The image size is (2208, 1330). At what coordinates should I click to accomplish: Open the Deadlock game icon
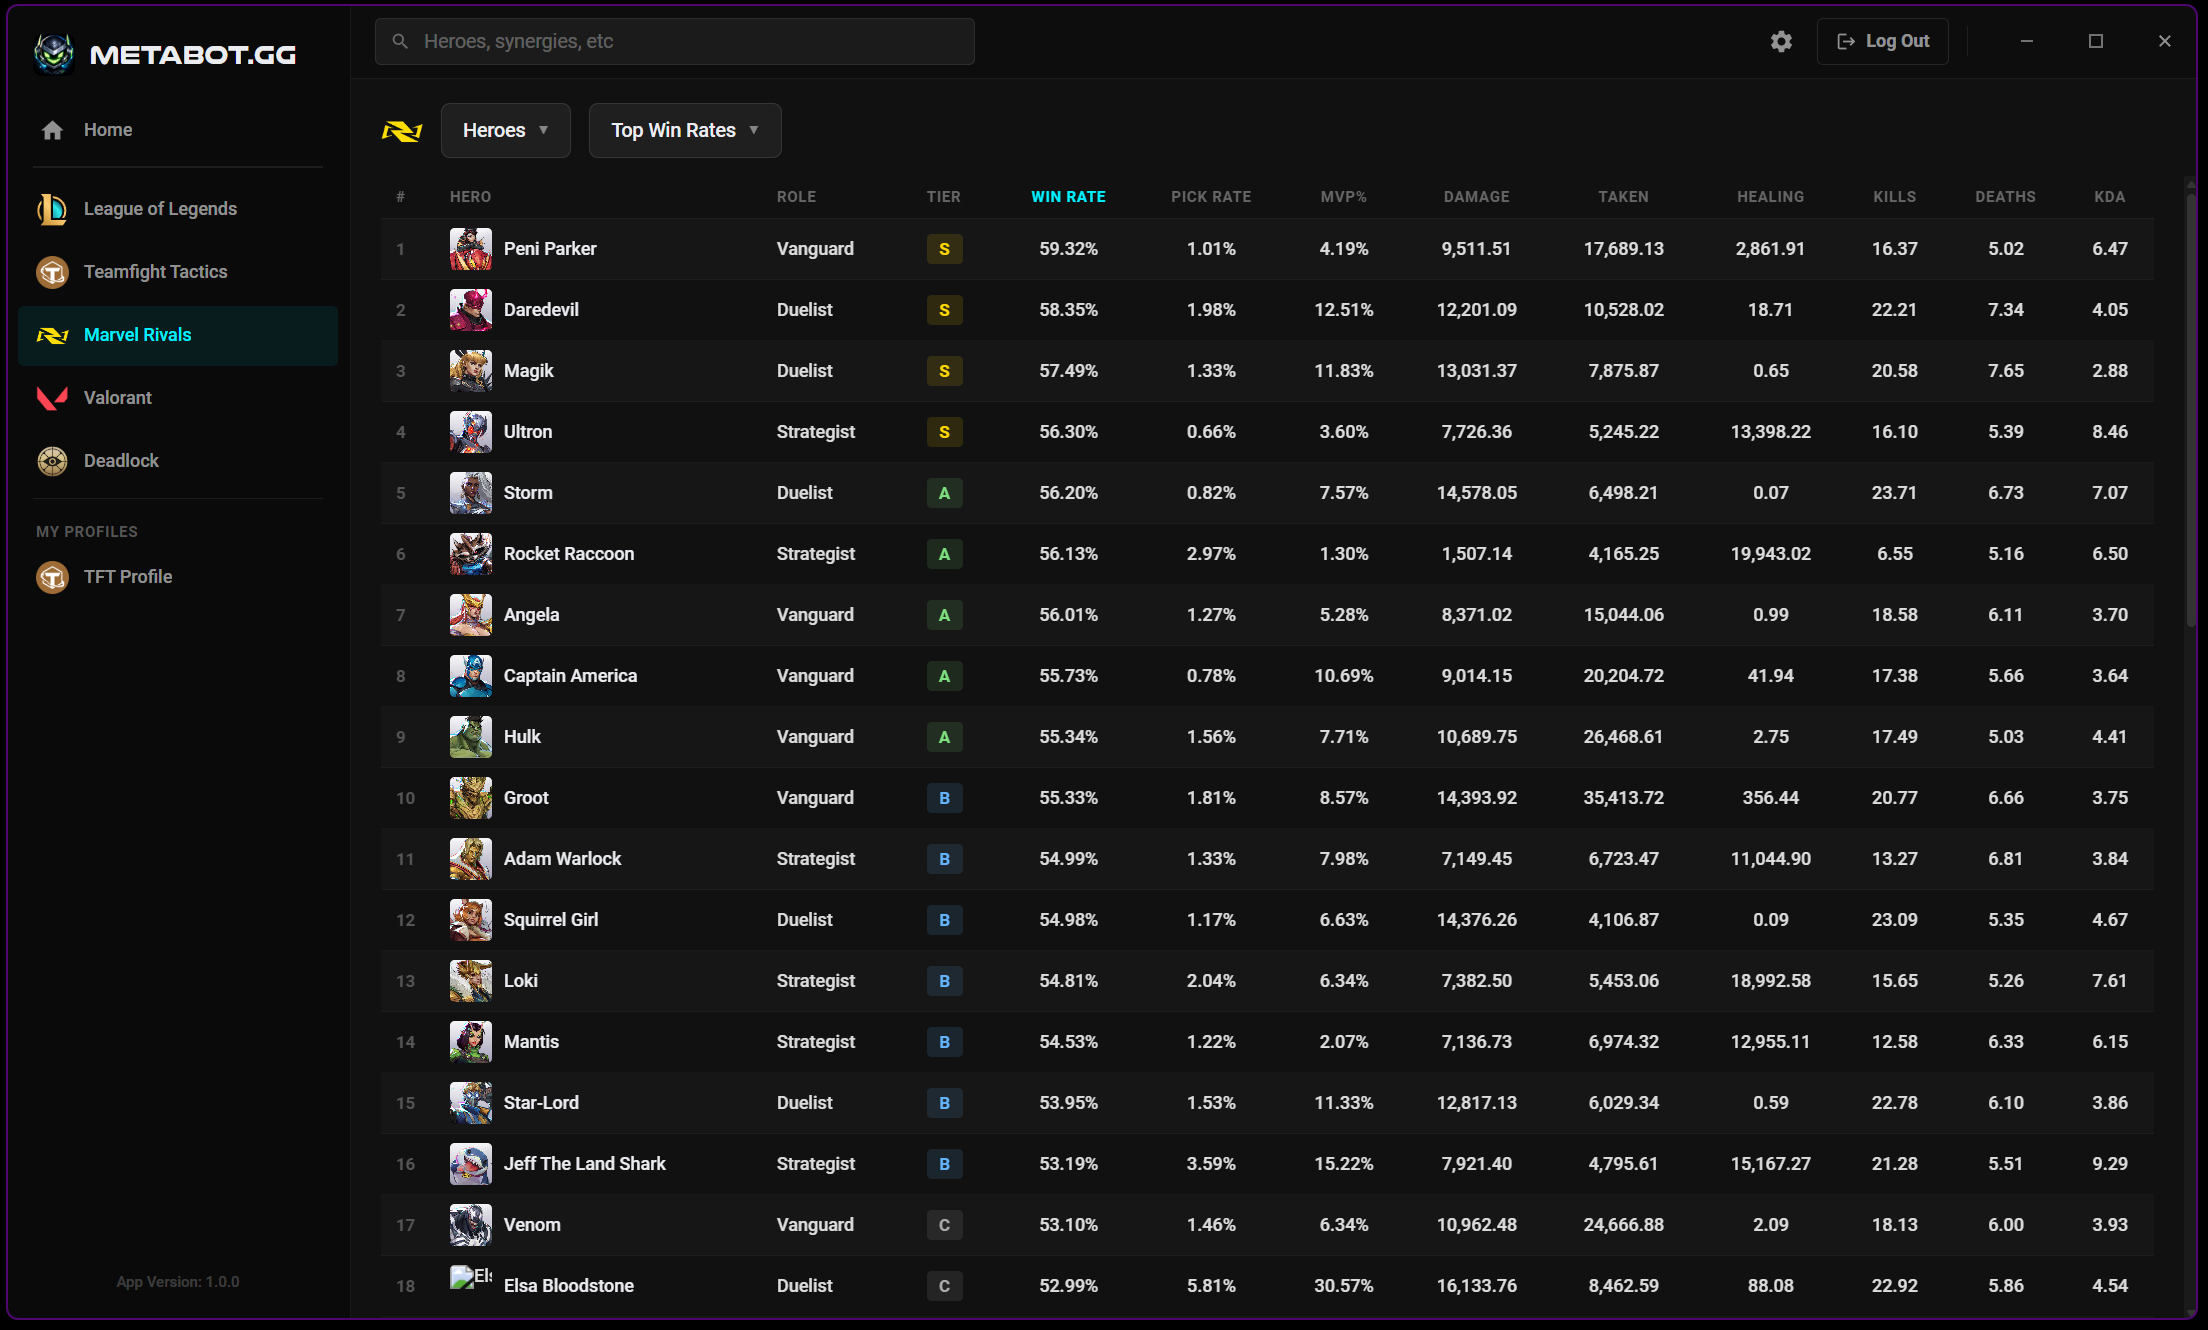(52, 461)
